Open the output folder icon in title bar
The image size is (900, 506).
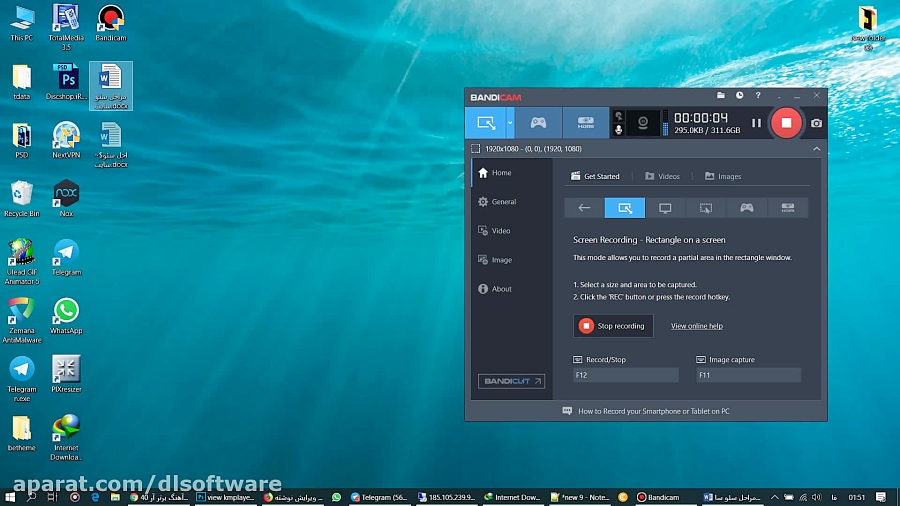click(721, 96)
